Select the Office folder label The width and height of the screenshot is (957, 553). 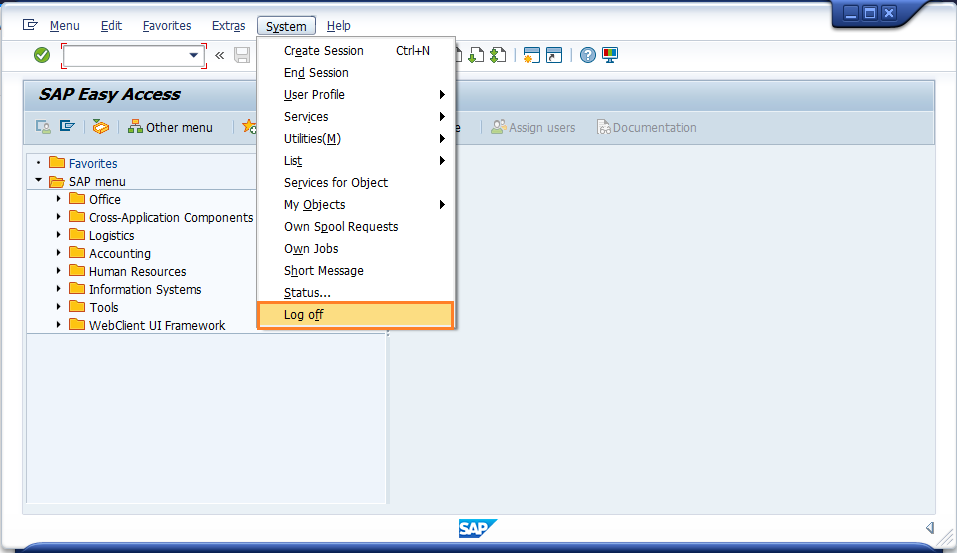pos(105,200)
